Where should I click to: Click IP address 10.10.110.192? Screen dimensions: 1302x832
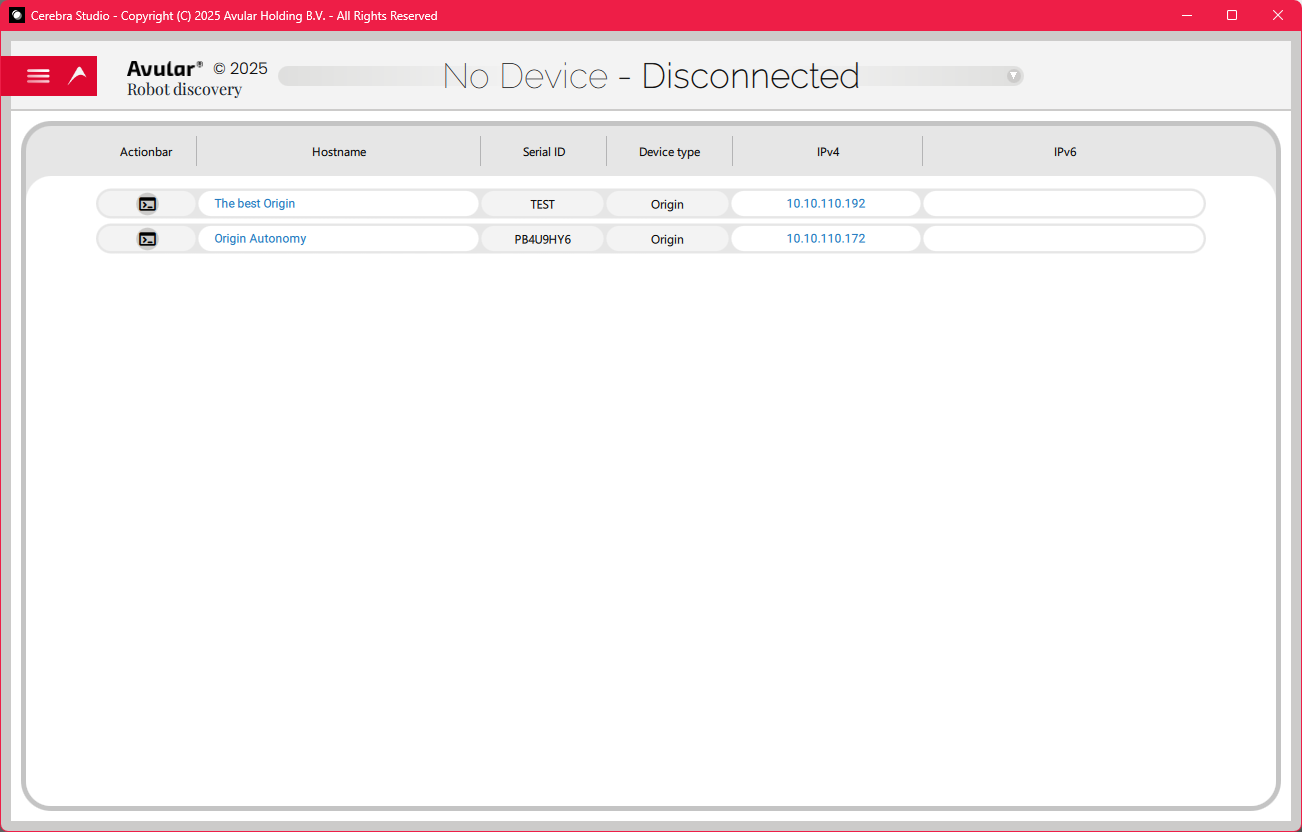tap(826, 204)
